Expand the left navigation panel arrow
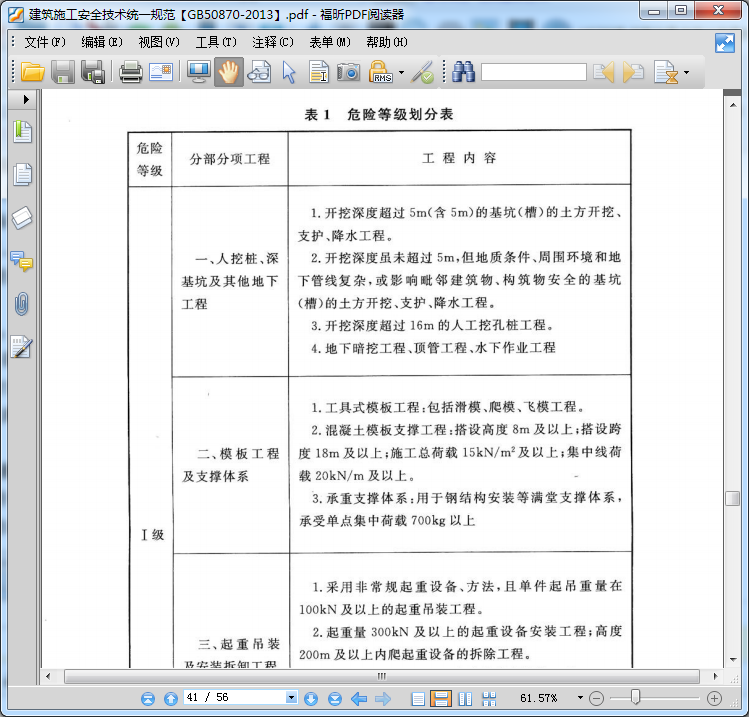The image size is (749, 717). pos(26,99)
